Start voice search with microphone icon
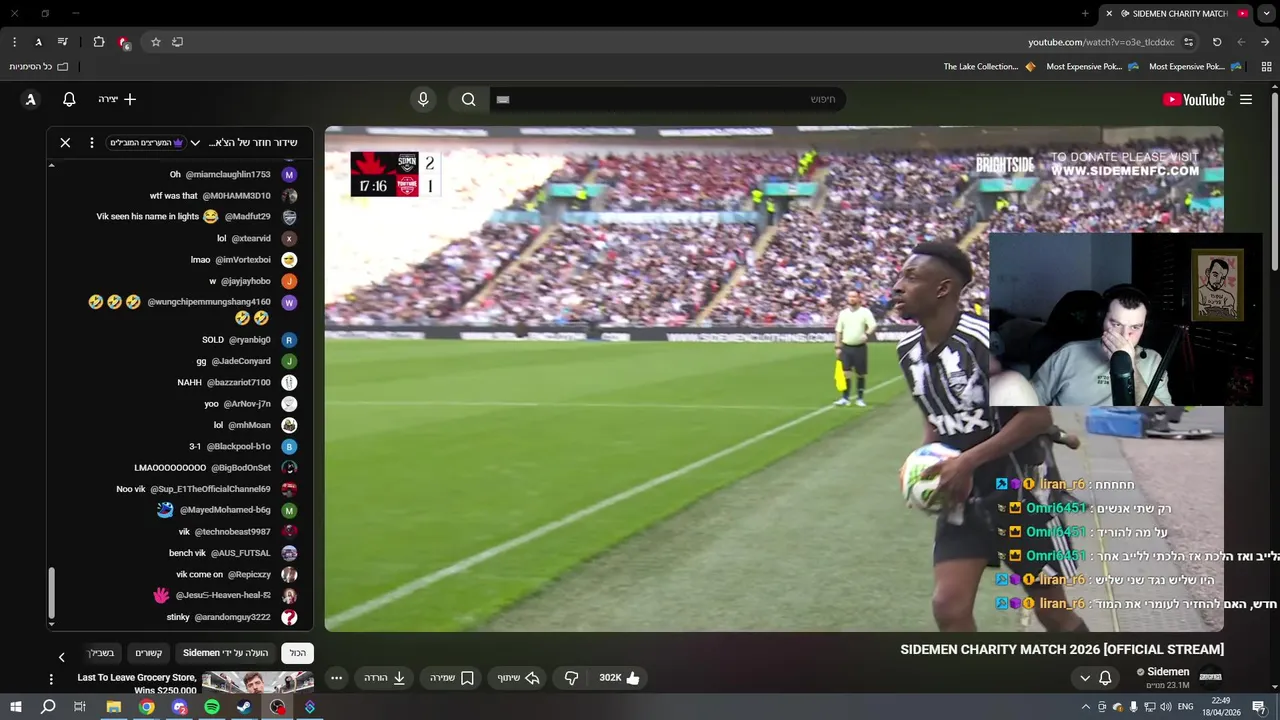The width and height of the screenshot is (1280, 720). [423, 99]
